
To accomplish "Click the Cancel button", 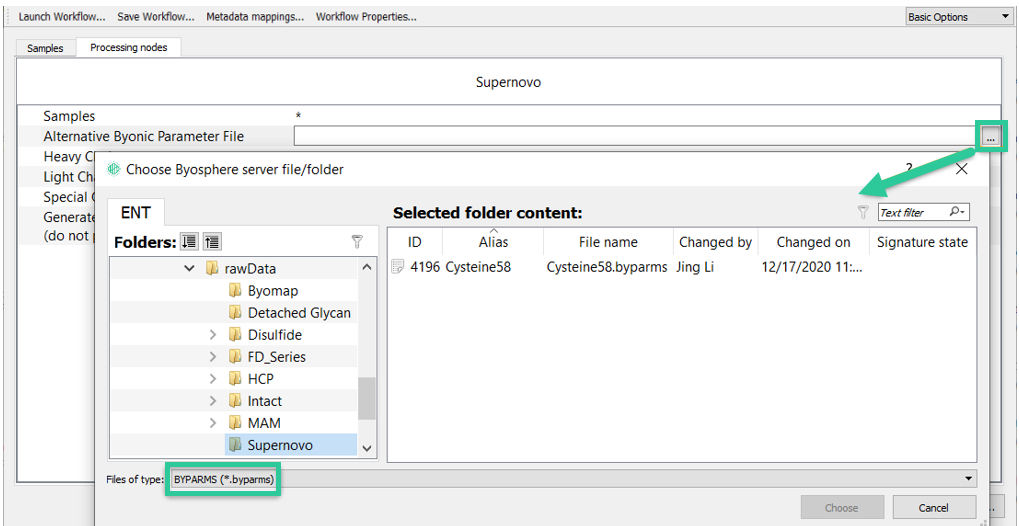I will [935, 508].
